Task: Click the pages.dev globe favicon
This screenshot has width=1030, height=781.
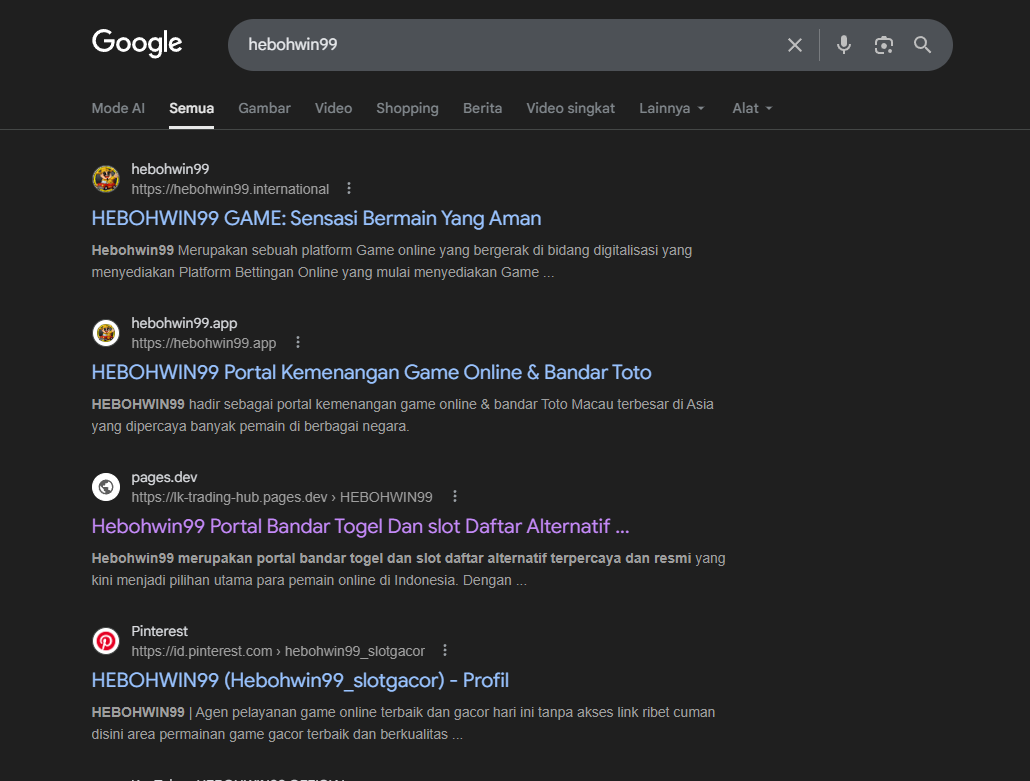Action: (x=106, y=487)
